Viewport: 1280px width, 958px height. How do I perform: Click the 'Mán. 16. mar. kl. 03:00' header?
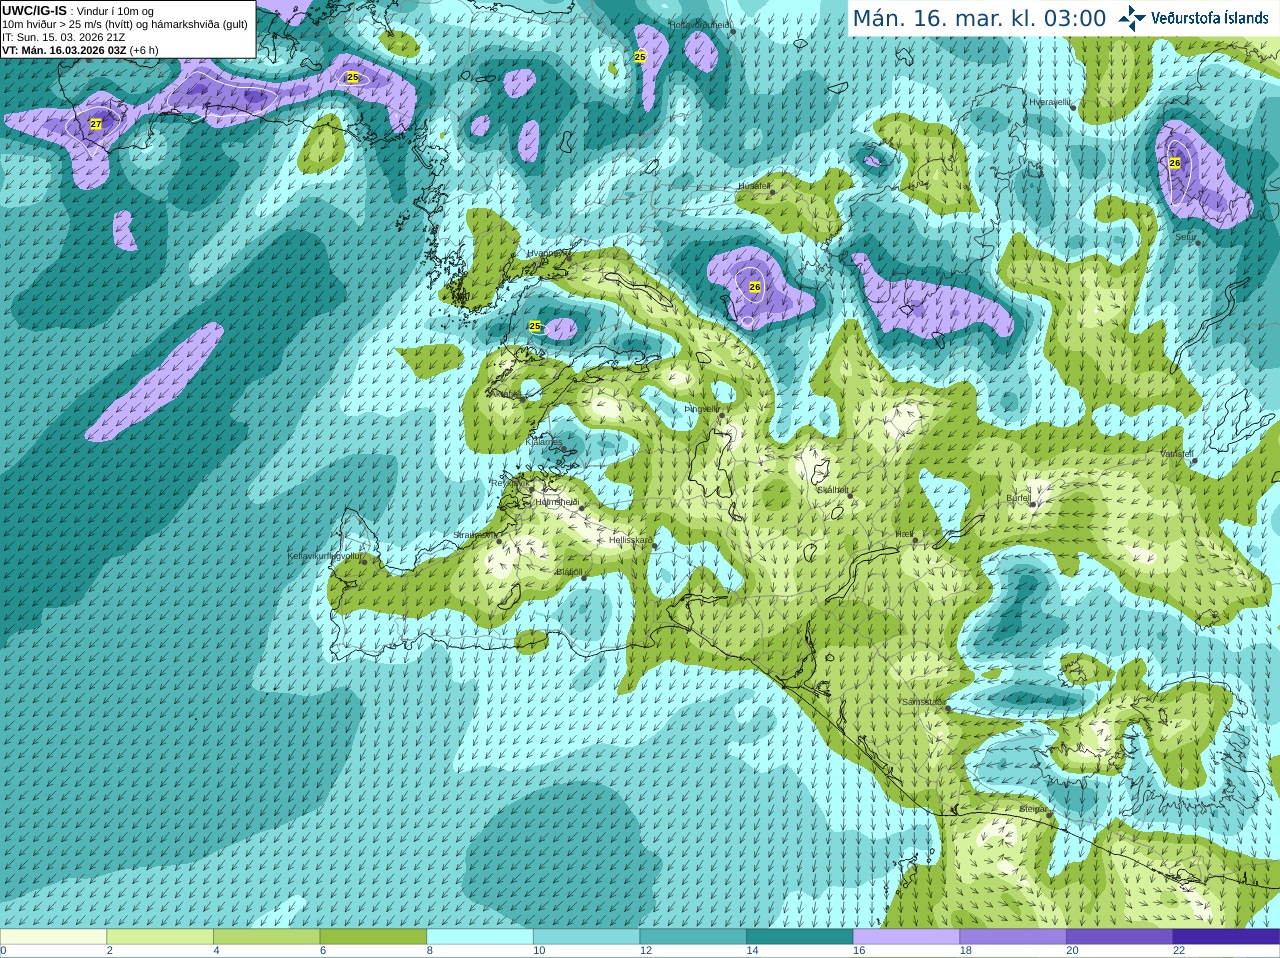(979, 19)
